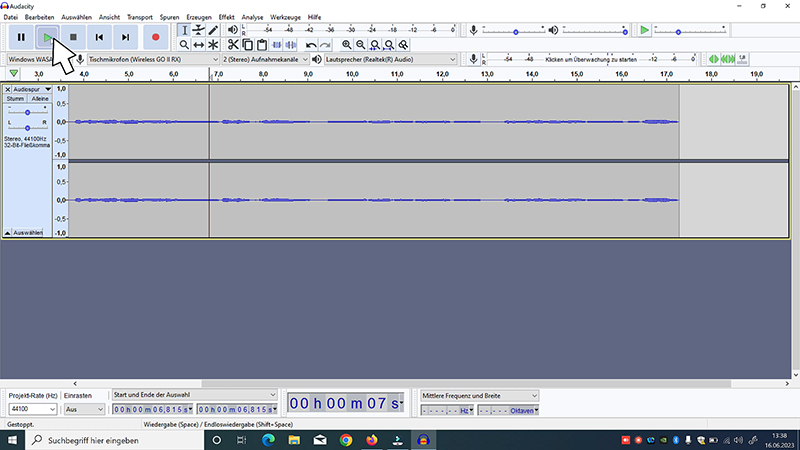Undo the last action
The width and height of the screenshot is (800, 450).
[311, 45]
